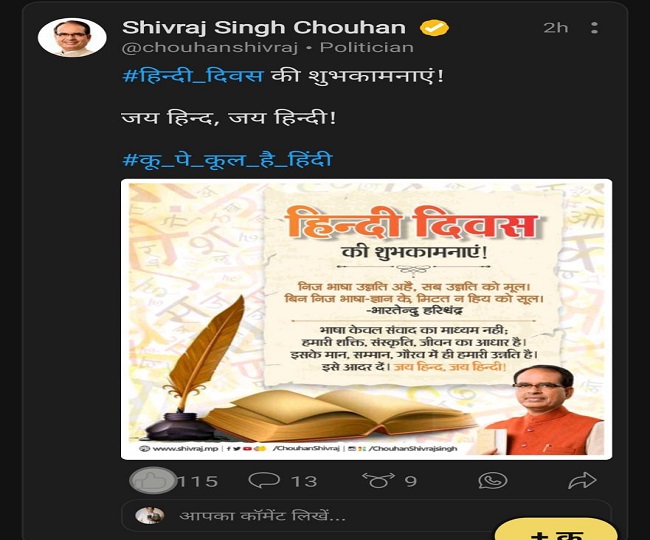
Task: Tap the yellow plus Koo compose button
Action: click(x=556, y=530)
